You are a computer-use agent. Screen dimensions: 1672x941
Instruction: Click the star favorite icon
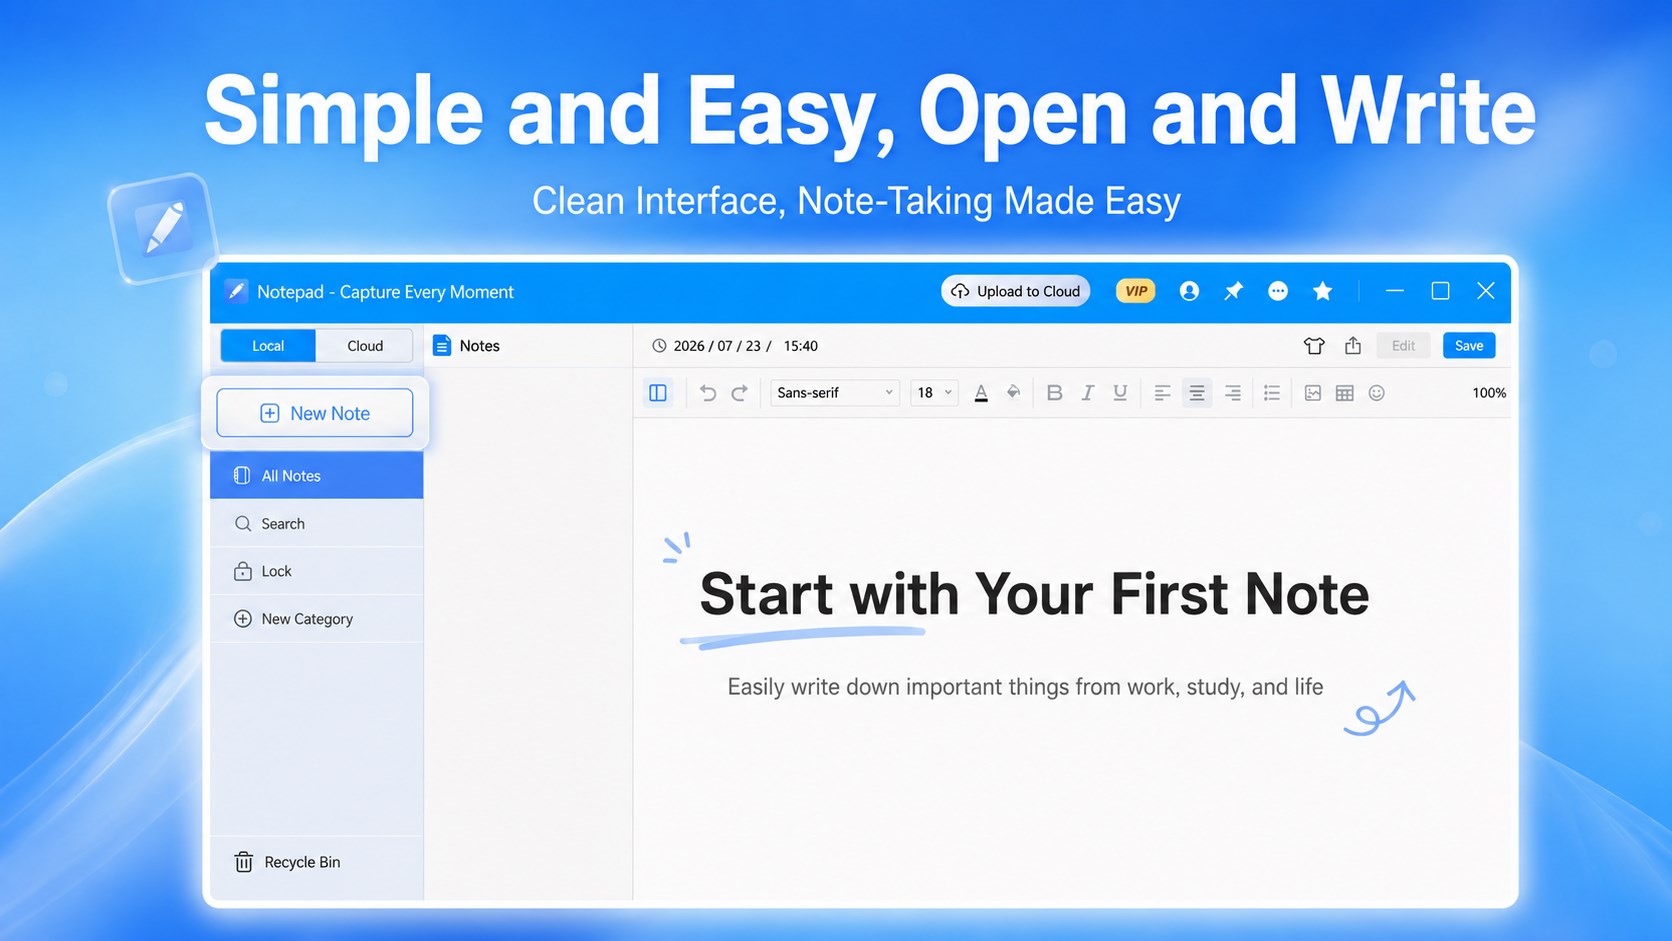(x=1322, y=291)
